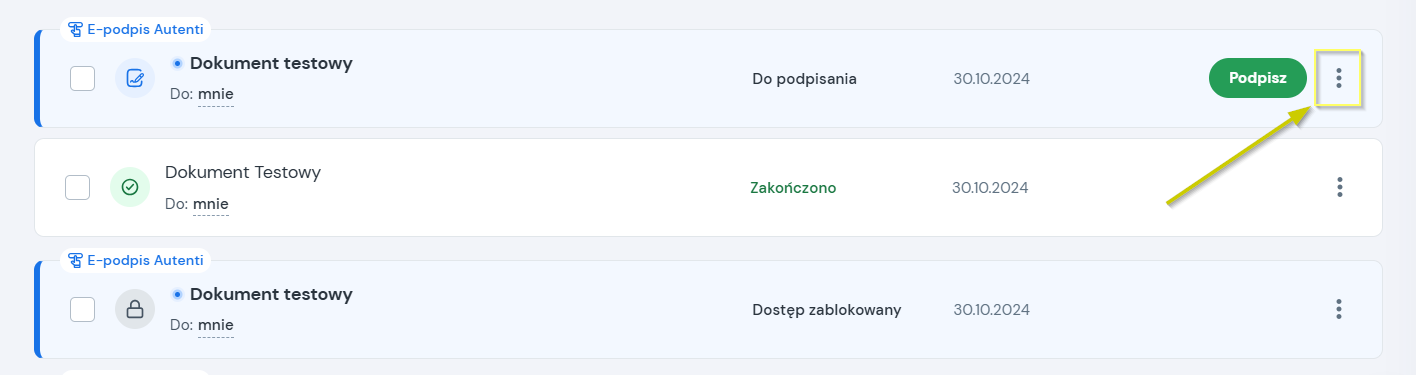Open three-dot menu for Dostęp zablokowany document
Viewport: 1416px width, 375px height.
tap(1339, 309)
